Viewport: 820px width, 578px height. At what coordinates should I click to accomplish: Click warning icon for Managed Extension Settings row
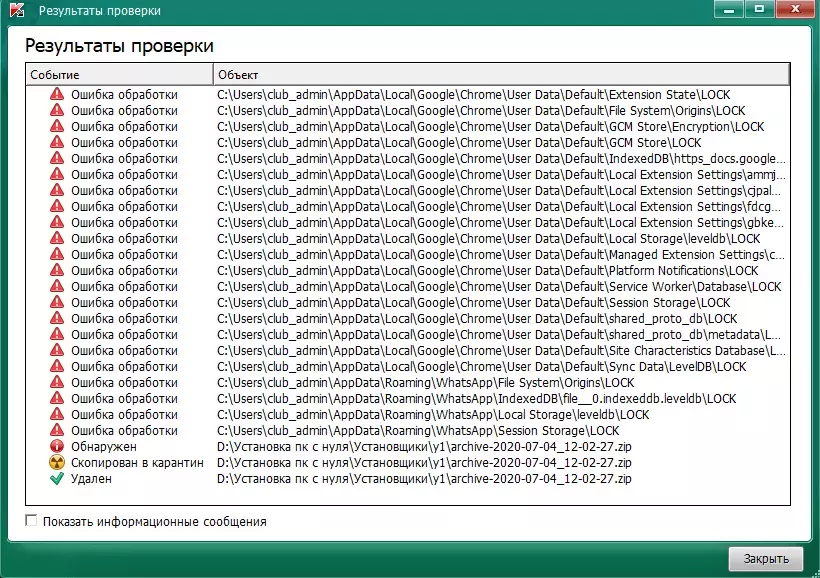[57, 254]
